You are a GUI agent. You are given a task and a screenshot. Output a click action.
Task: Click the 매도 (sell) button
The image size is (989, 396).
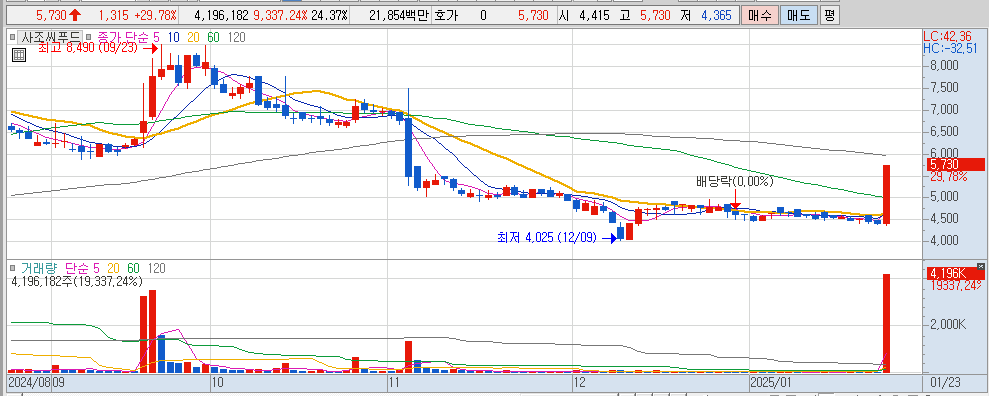point(799,15)
